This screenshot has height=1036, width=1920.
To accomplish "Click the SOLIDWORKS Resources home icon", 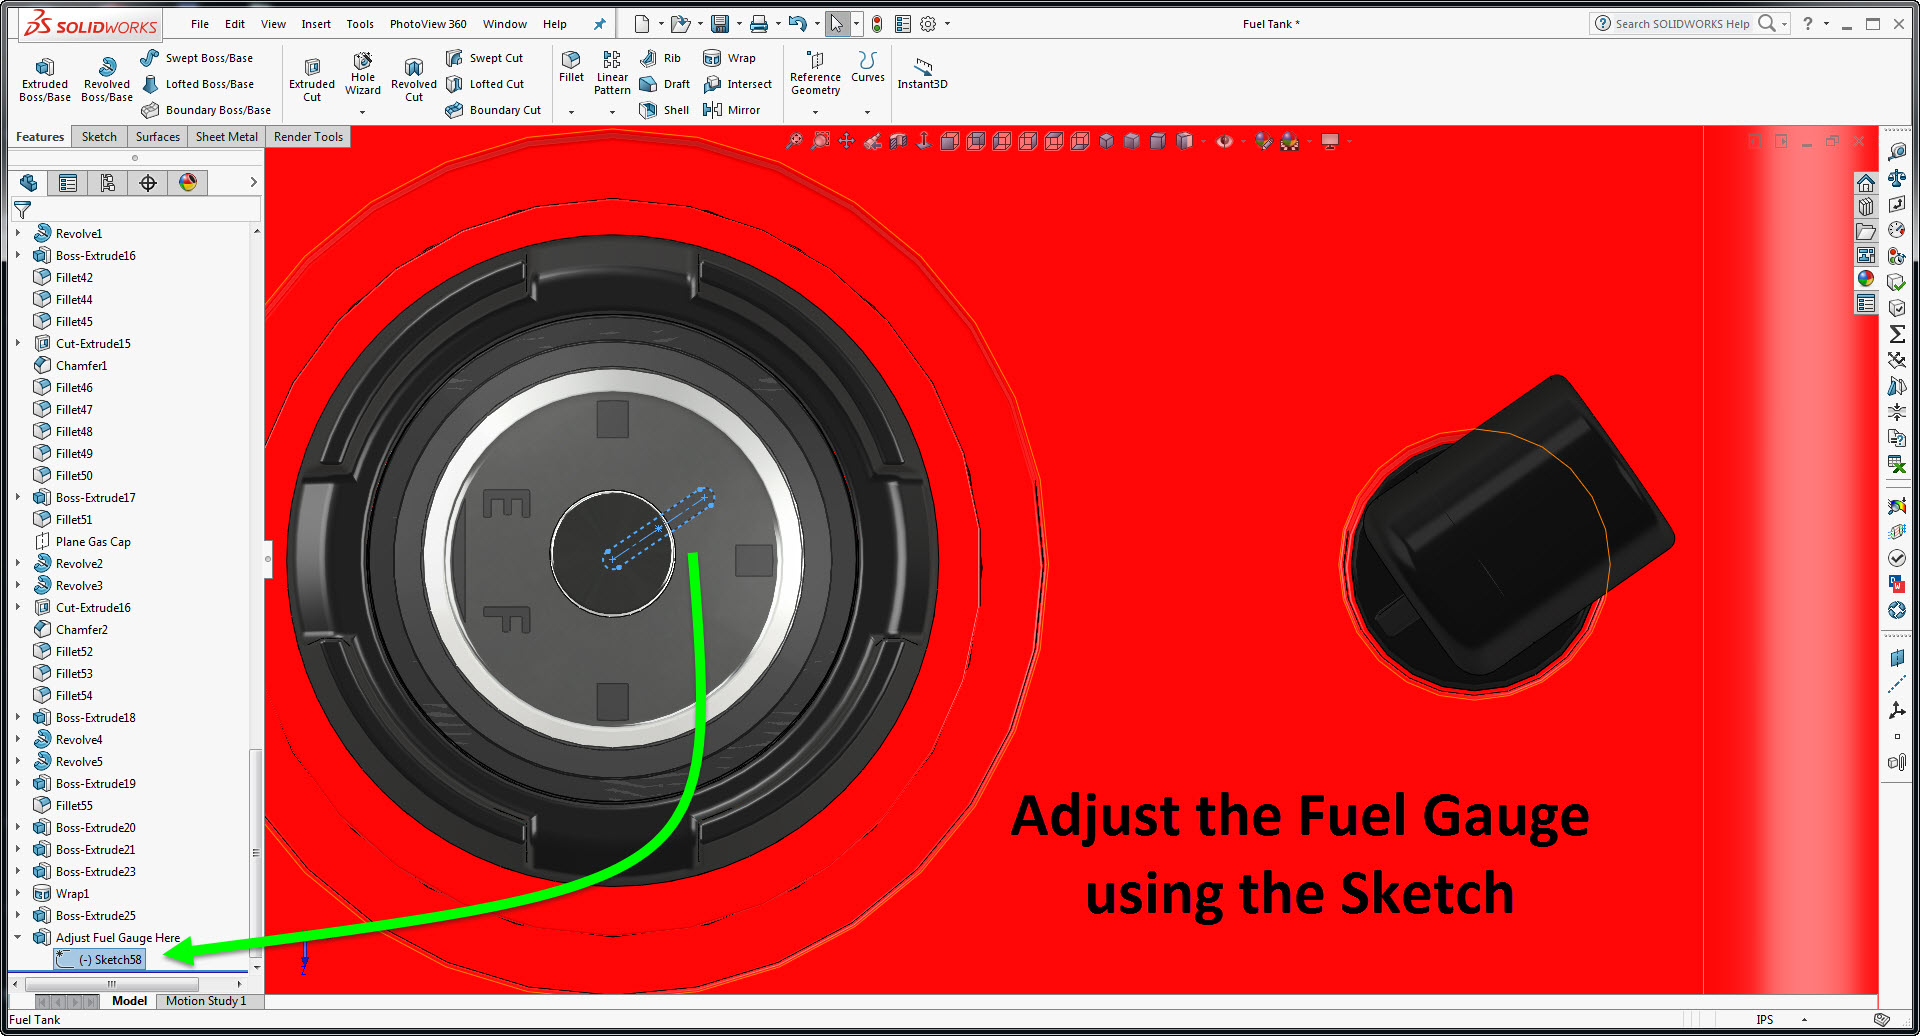I will (x=1866, y=183).
